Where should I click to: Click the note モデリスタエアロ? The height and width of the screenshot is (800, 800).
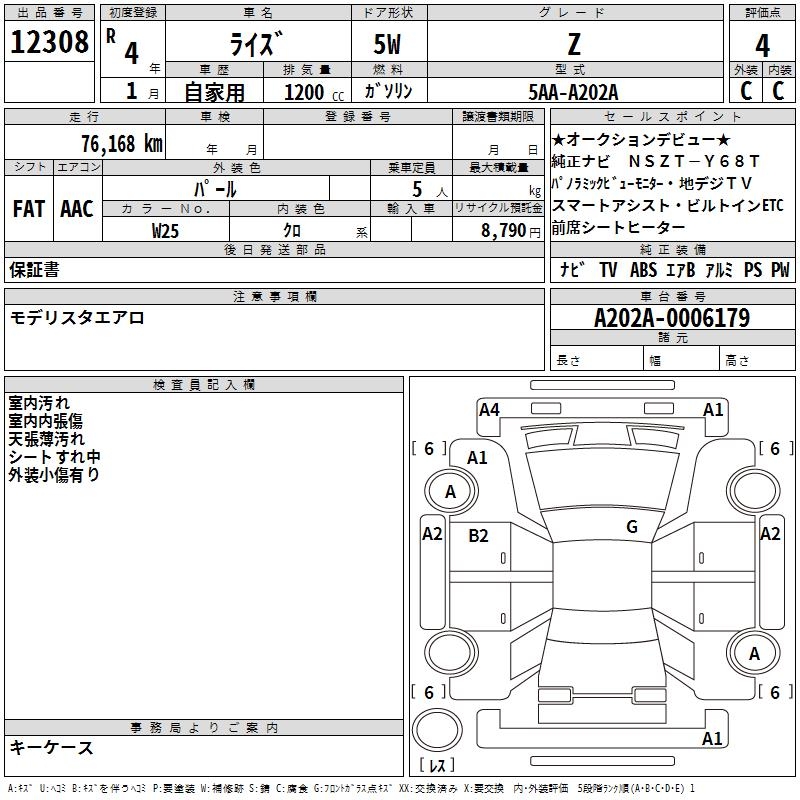coord(77,317)
